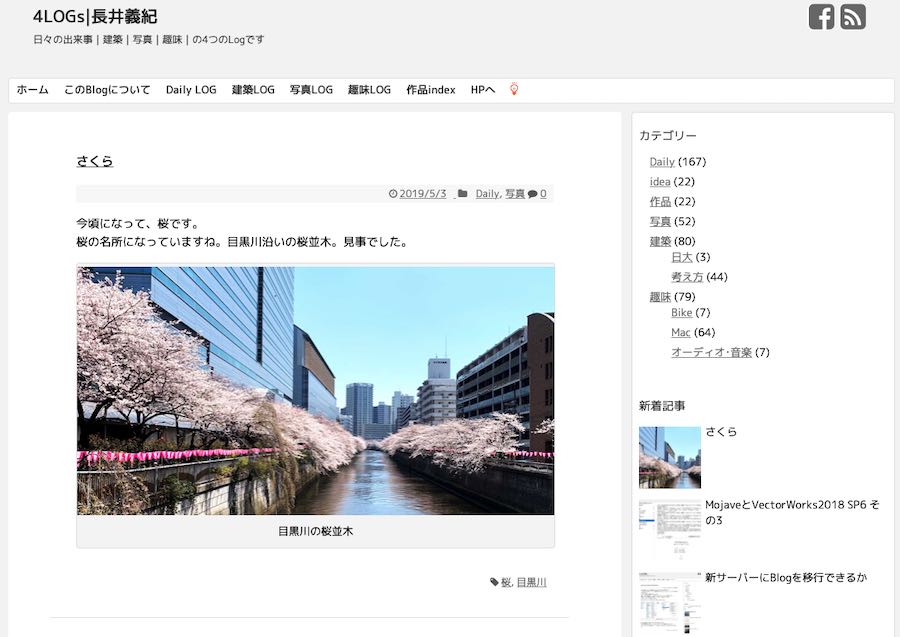Open 建築 category in sidebar
The width and height of the screenshot is (900, 637).
click(660, 242)
